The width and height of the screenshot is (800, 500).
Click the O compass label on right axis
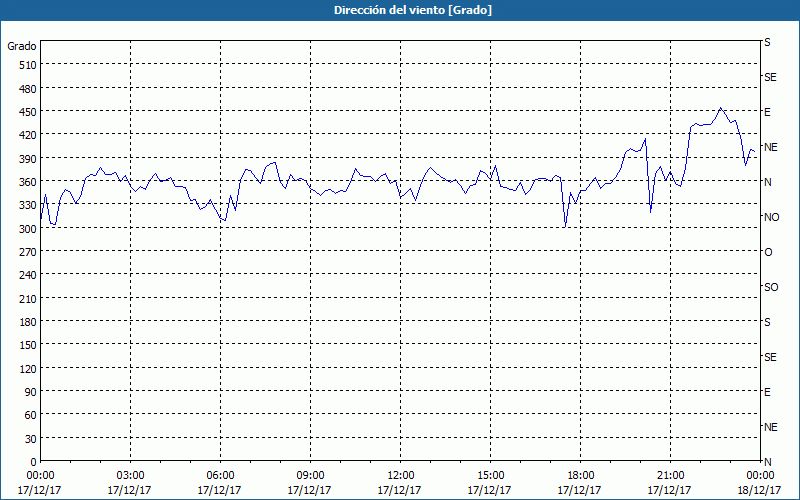pos(768,252)
